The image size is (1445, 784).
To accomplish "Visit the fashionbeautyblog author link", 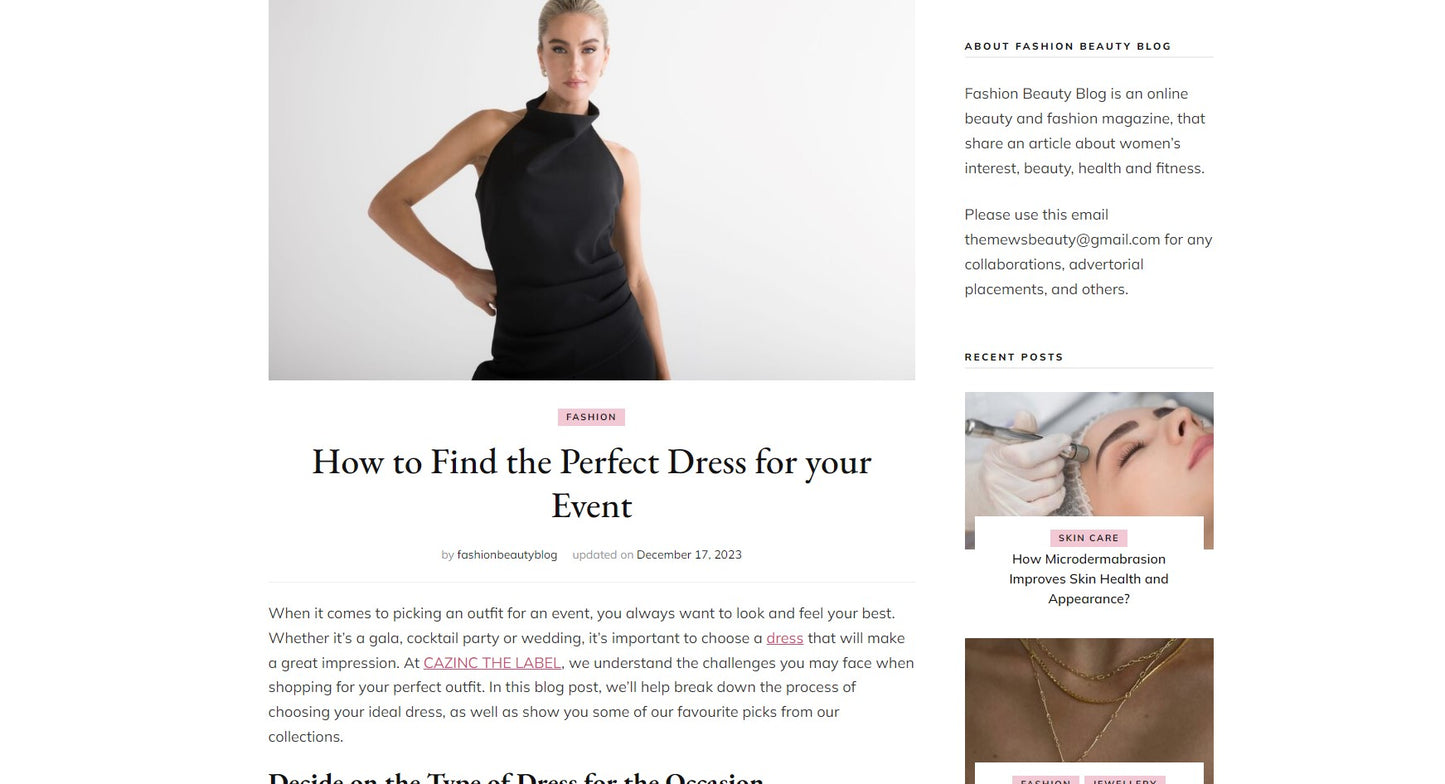I will tap(507, 555).
